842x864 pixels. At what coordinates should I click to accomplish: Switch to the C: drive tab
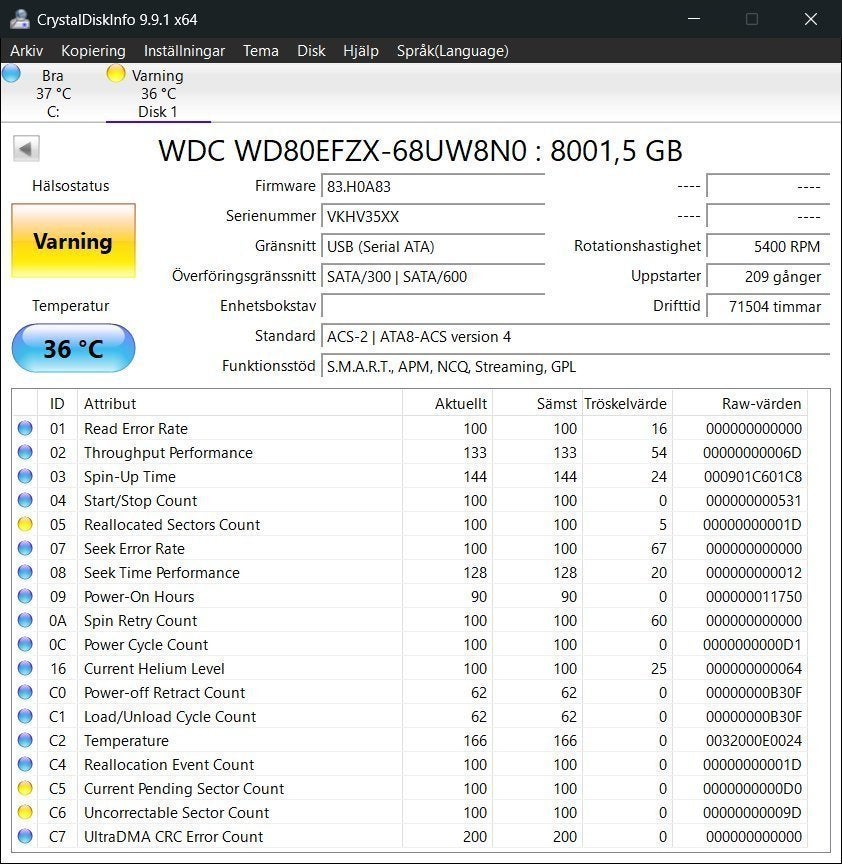click(53, 93)
